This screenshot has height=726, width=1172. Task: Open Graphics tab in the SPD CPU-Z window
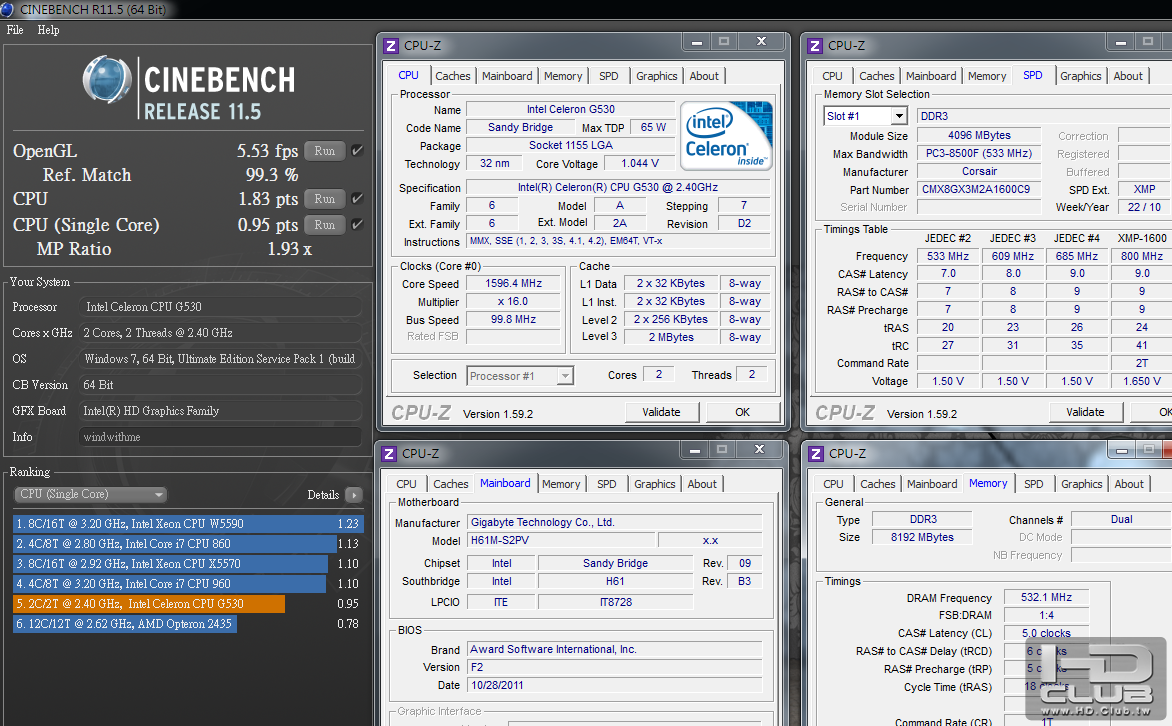[1080, 76]
